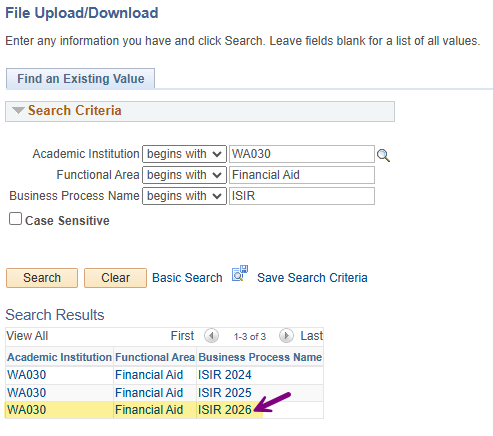Select the Find an Existing Value tab
Screen dimensions: 493x436
point(80,79)
